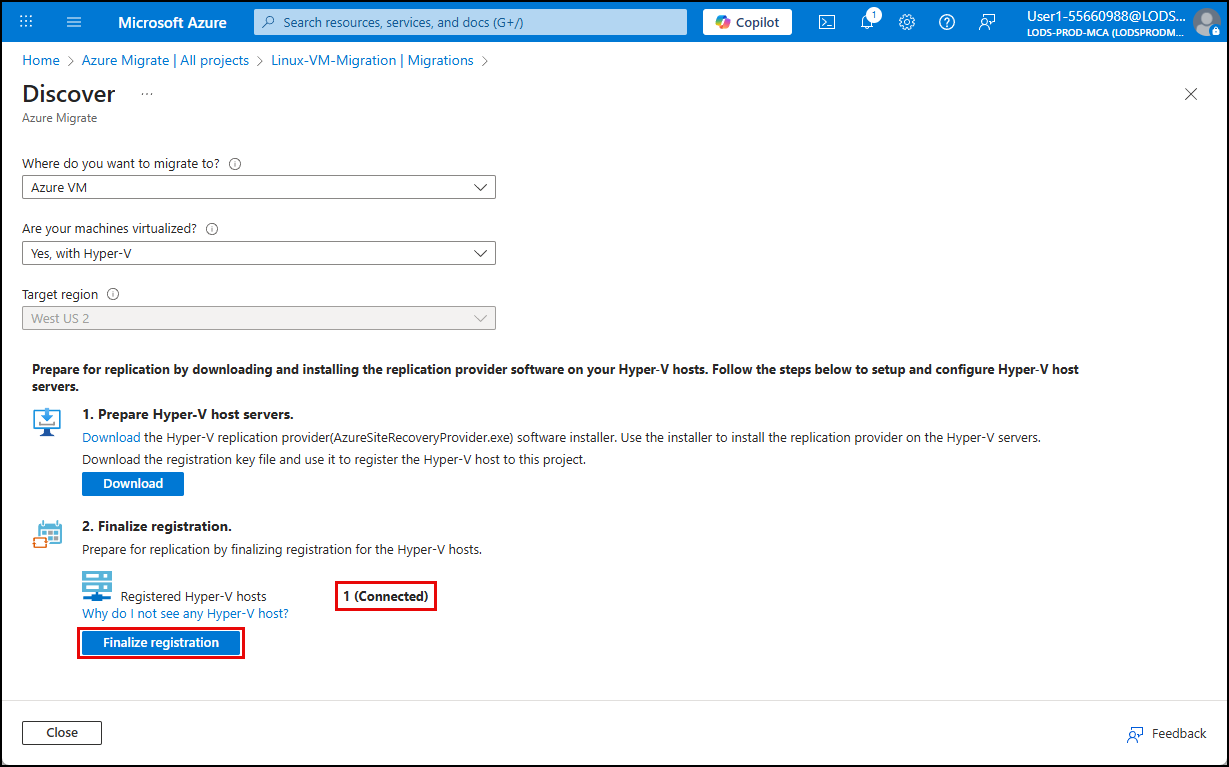Click the '1 (Connected)' host status
This screenshot has height=767, width=1229.
point(386,596)
